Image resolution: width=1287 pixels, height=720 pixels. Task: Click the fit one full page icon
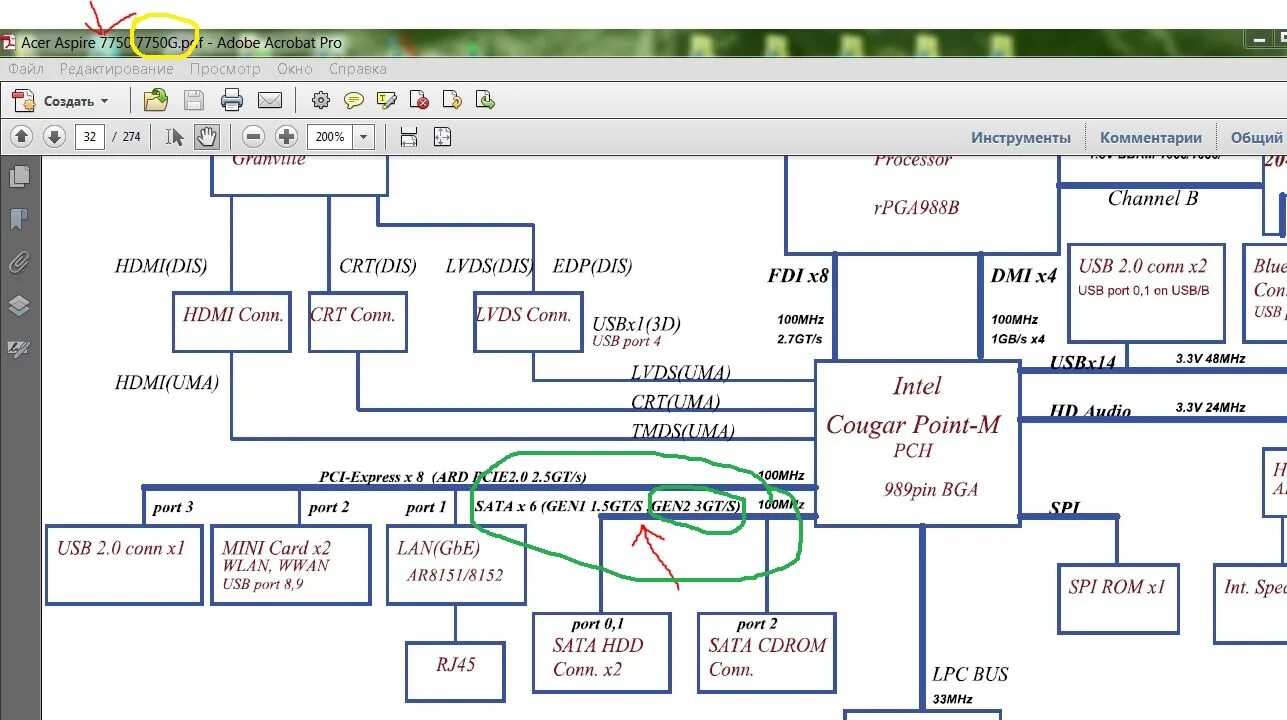pos(442,137)
